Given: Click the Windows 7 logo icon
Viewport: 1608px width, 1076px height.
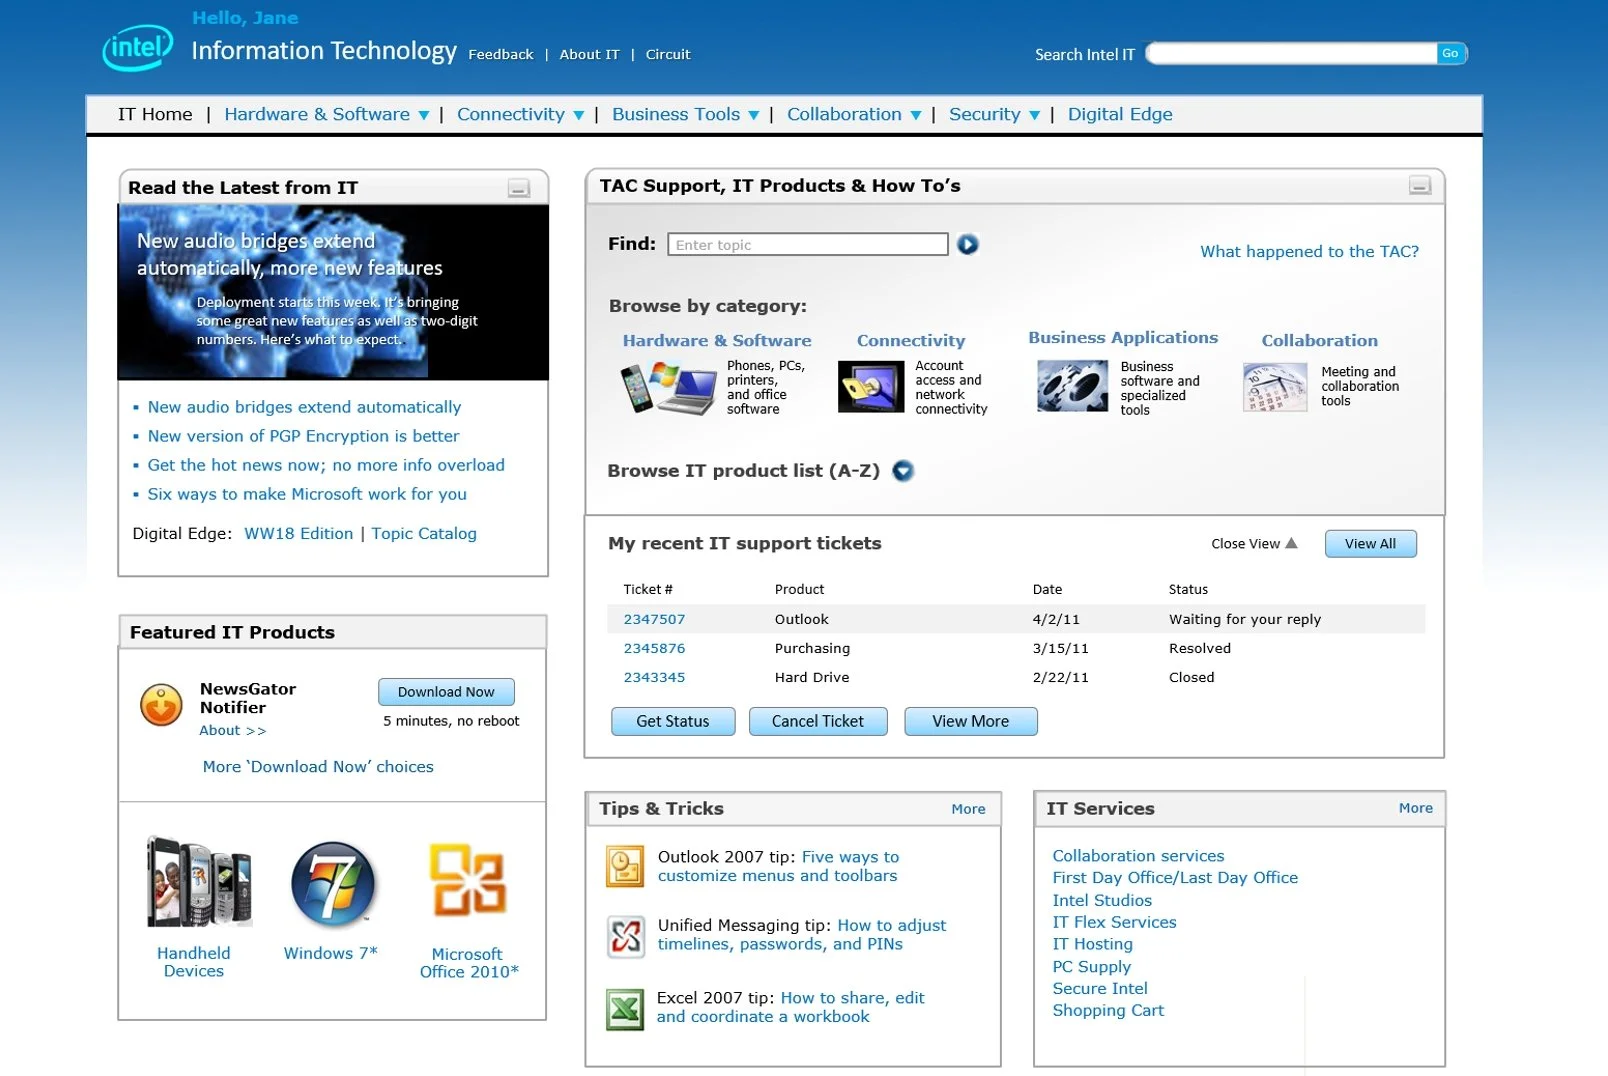Looking at the screenshot, I should pyautogui.click(x=333, y=883).
